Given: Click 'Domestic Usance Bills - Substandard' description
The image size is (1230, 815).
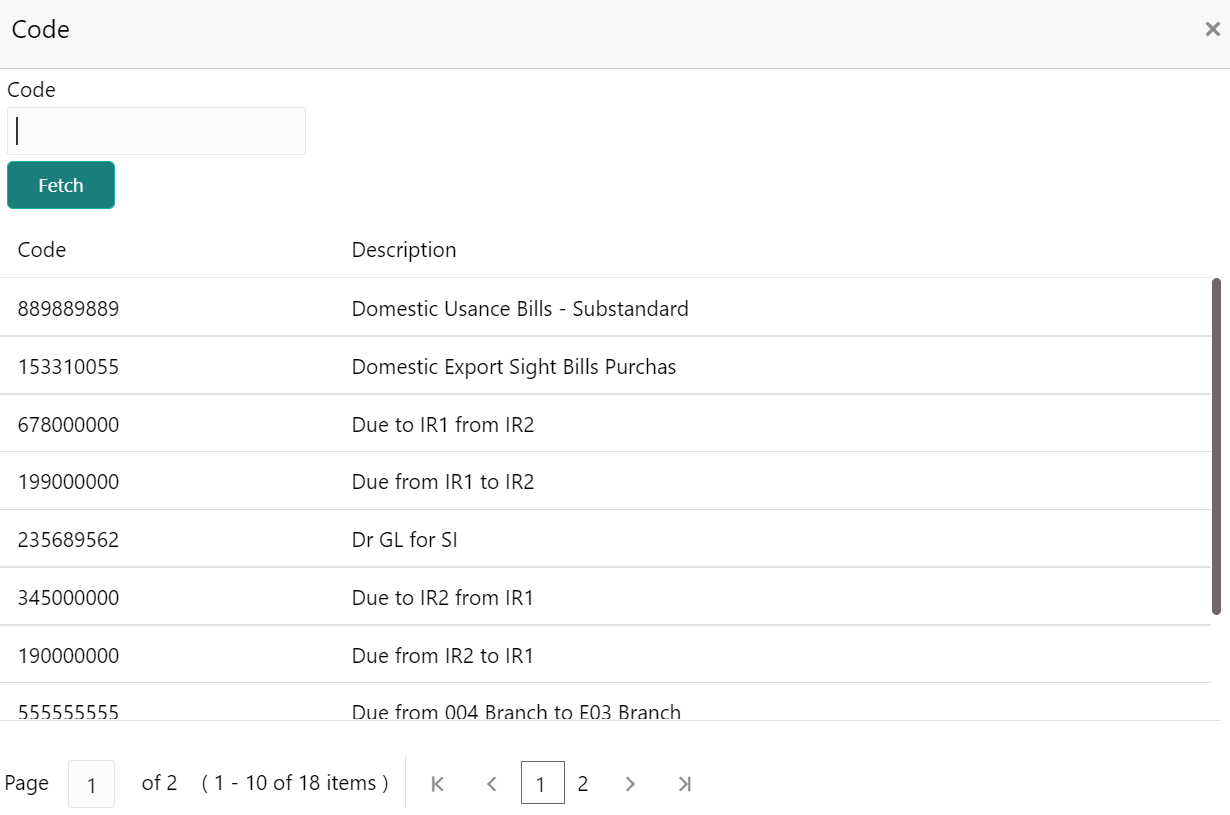Looking at the screenshot, I should coord(520,309).
